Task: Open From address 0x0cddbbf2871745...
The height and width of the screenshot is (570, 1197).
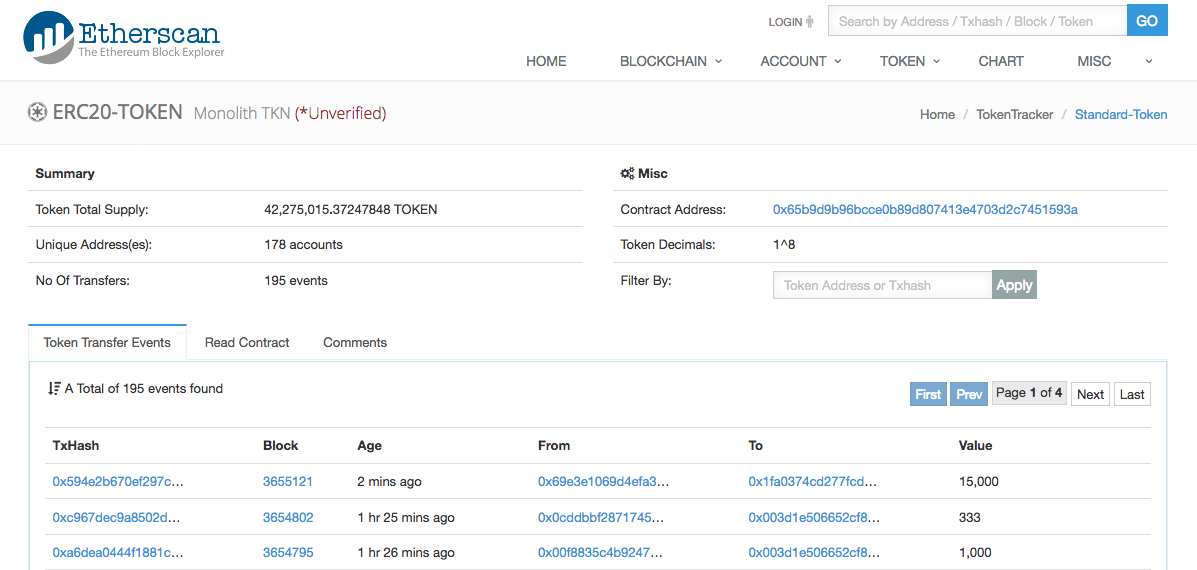Action: (601, 517)
